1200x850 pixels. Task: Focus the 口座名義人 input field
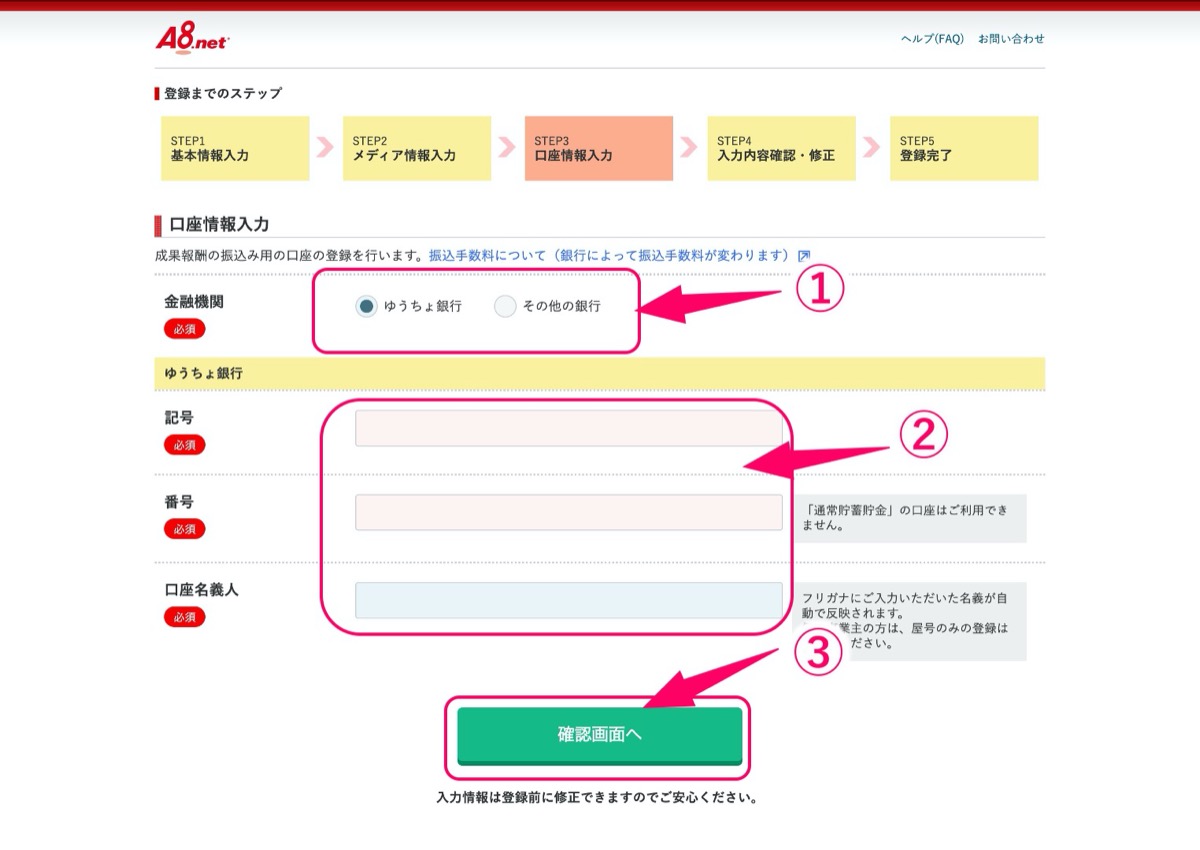[569, 600]
